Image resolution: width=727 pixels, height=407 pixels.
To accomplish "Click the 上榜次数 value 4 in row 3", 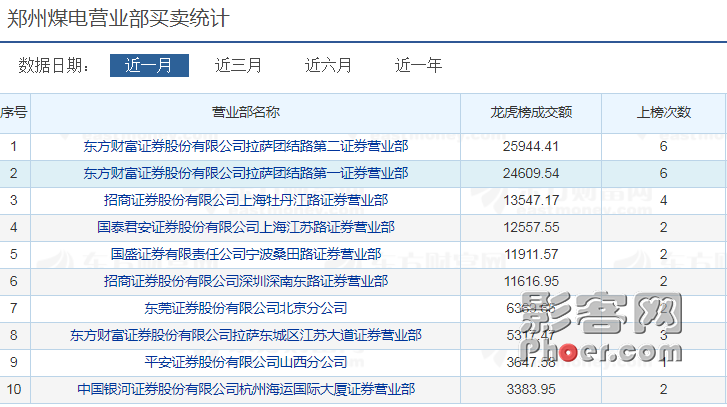I will pyautogui.click(x=663, y=200).
